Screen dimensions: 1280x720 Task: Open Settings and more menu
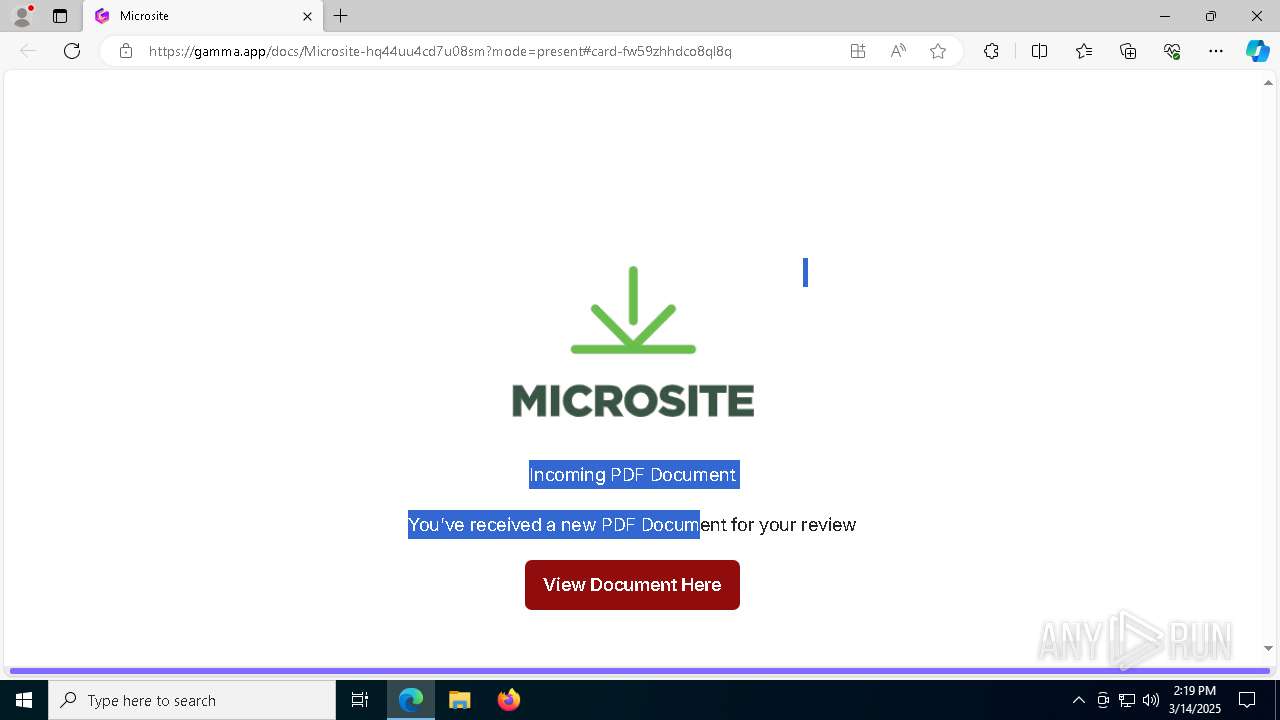pos(1216,51)
